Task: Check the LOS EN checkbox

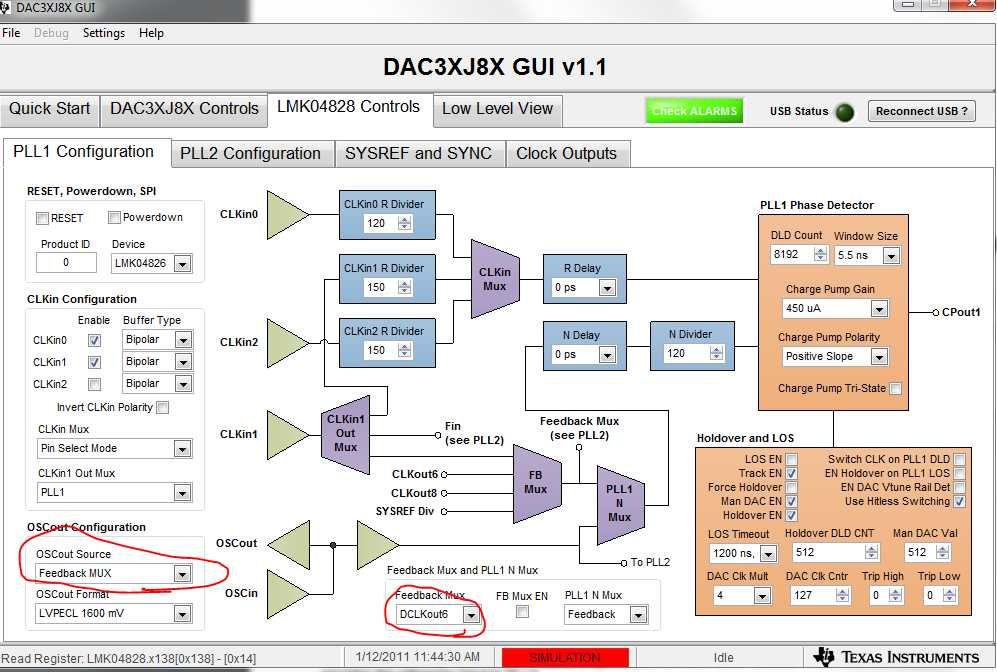Action: click(792, 459)
